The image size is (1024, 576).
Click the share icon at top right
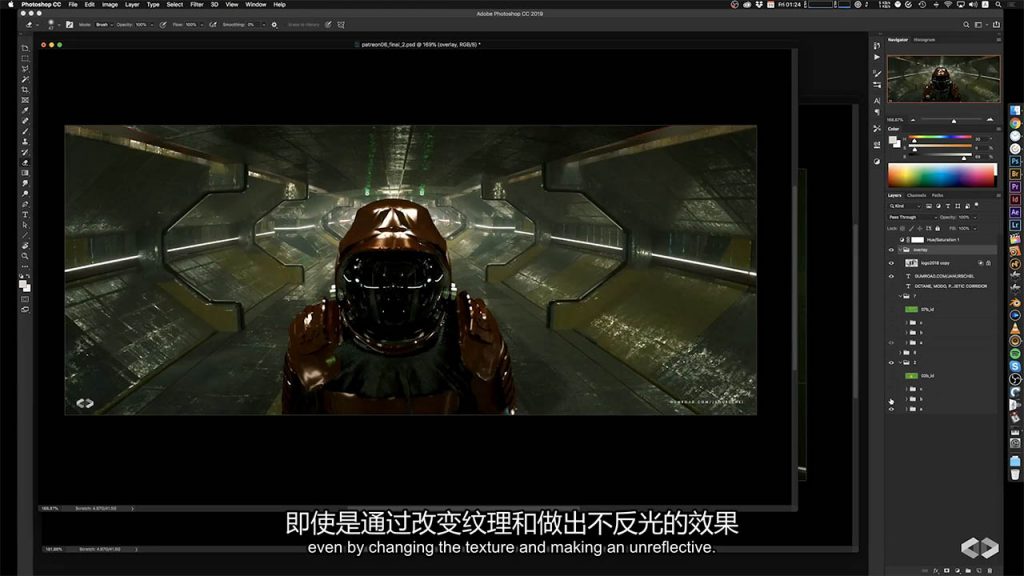996,25
